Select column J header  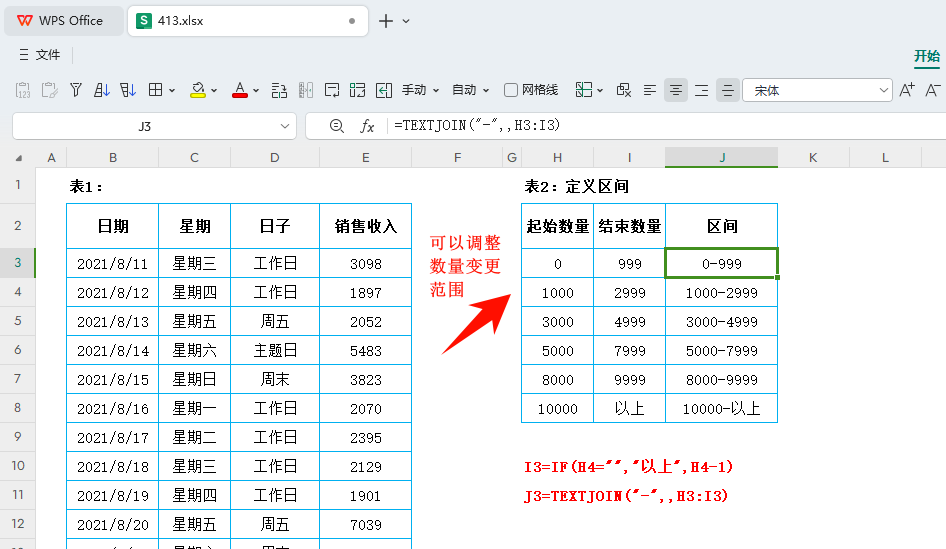tap(722, 157)
